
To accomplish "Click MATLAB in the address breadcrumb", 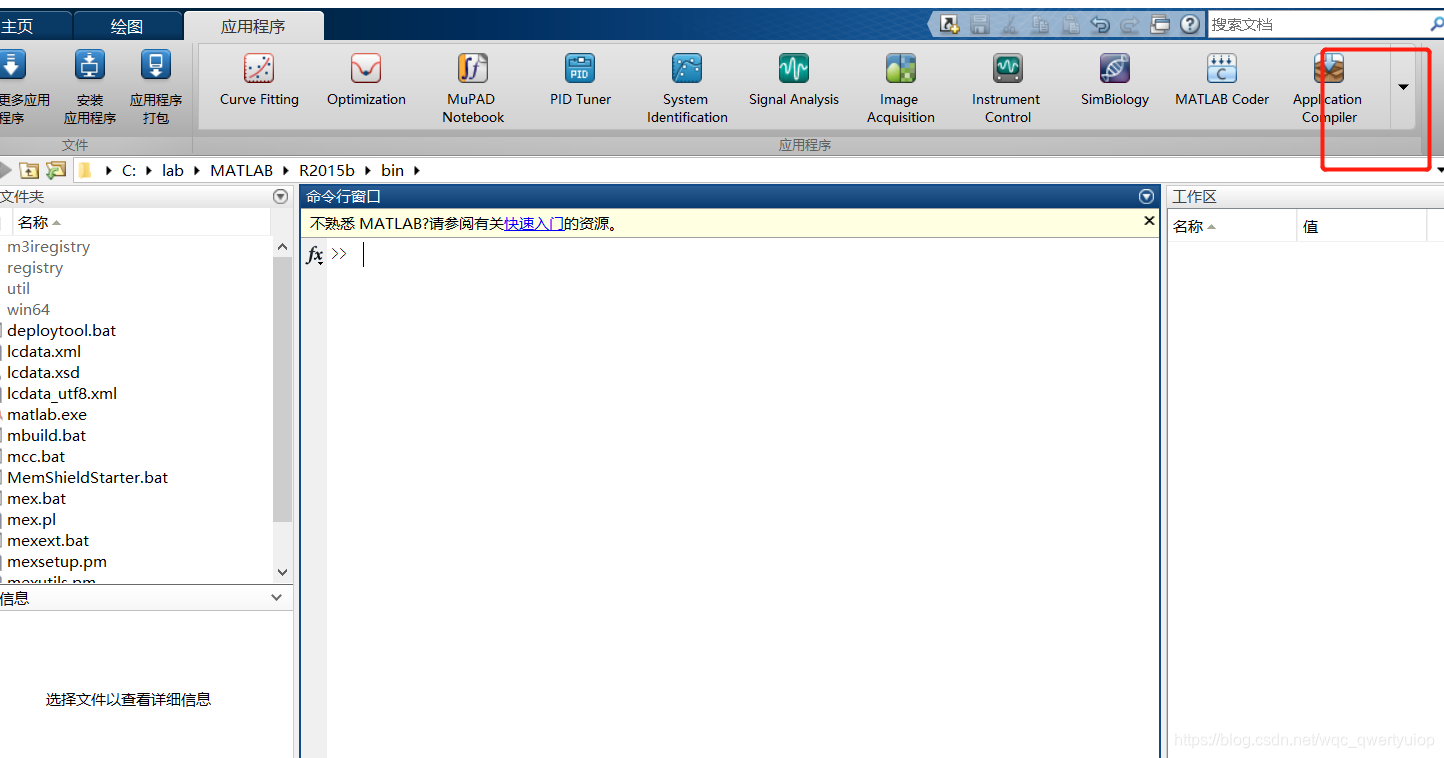I will pyautogui.click(x=241, y=171).
